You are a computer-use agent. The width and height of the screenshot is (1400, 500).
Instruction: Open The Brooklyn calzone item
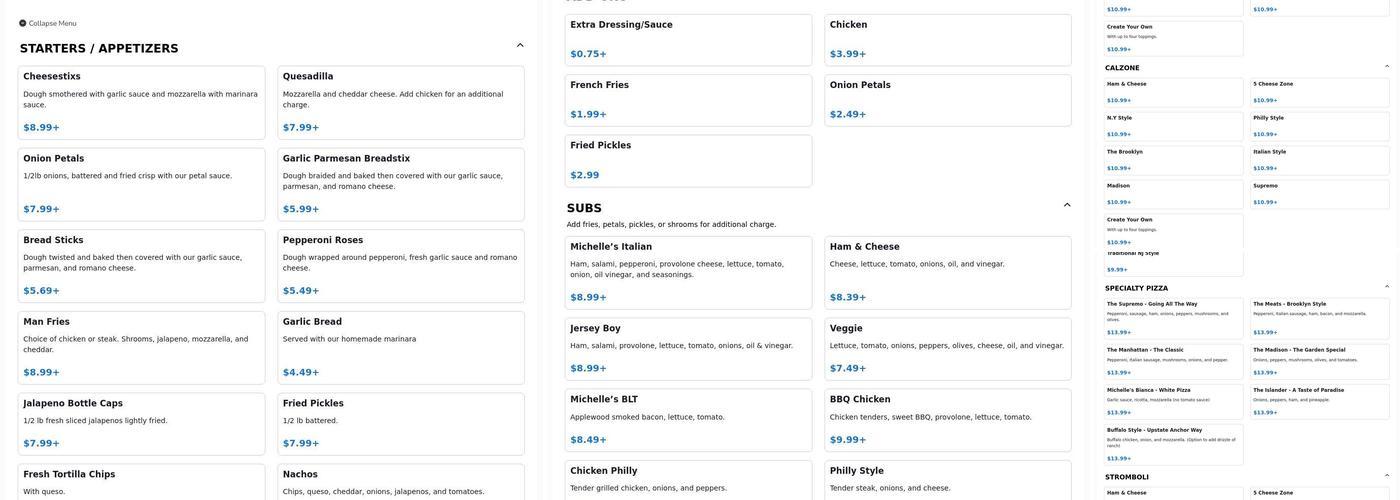click(x=1174, y=160)
